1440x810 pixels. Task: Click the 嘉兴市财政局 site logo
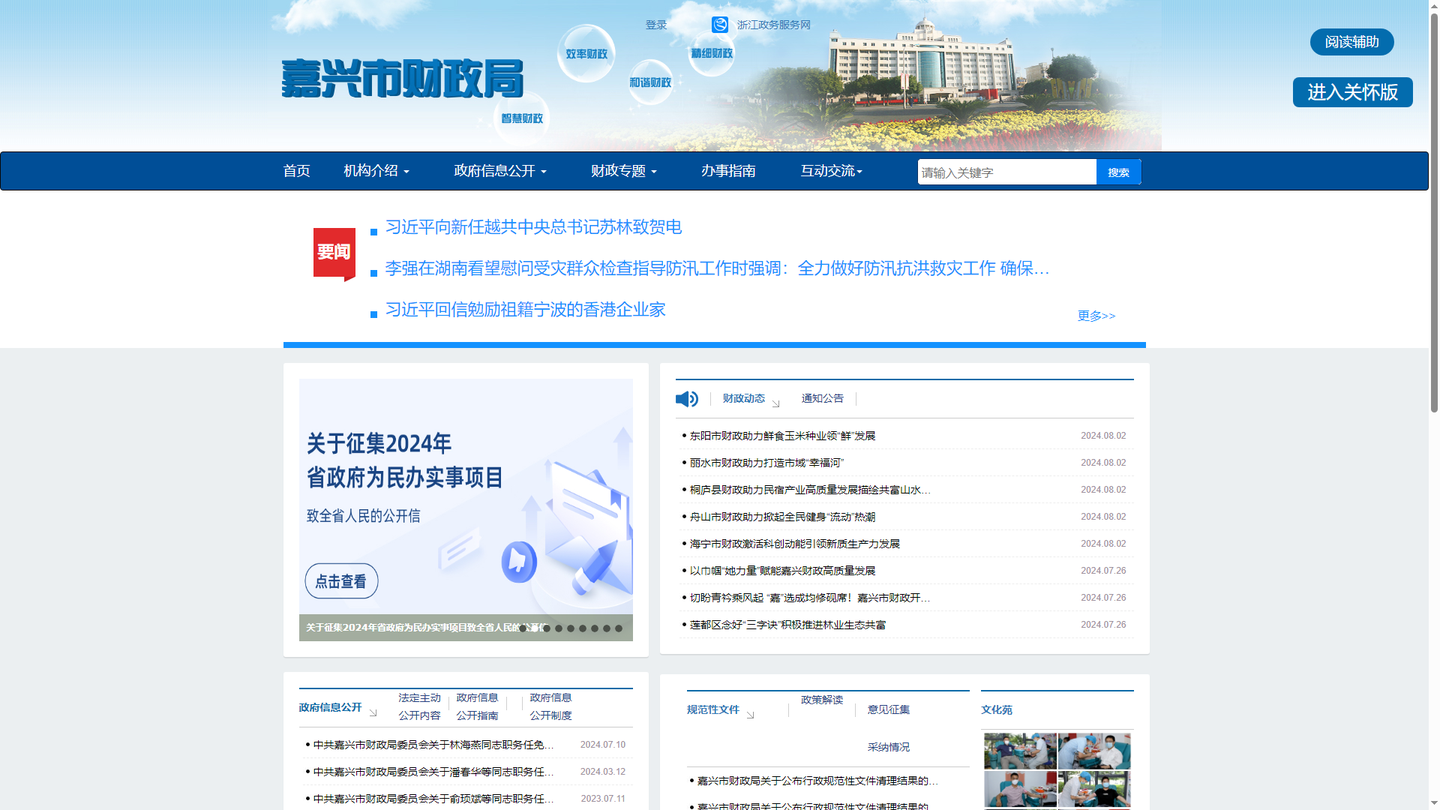coord(402,78)
